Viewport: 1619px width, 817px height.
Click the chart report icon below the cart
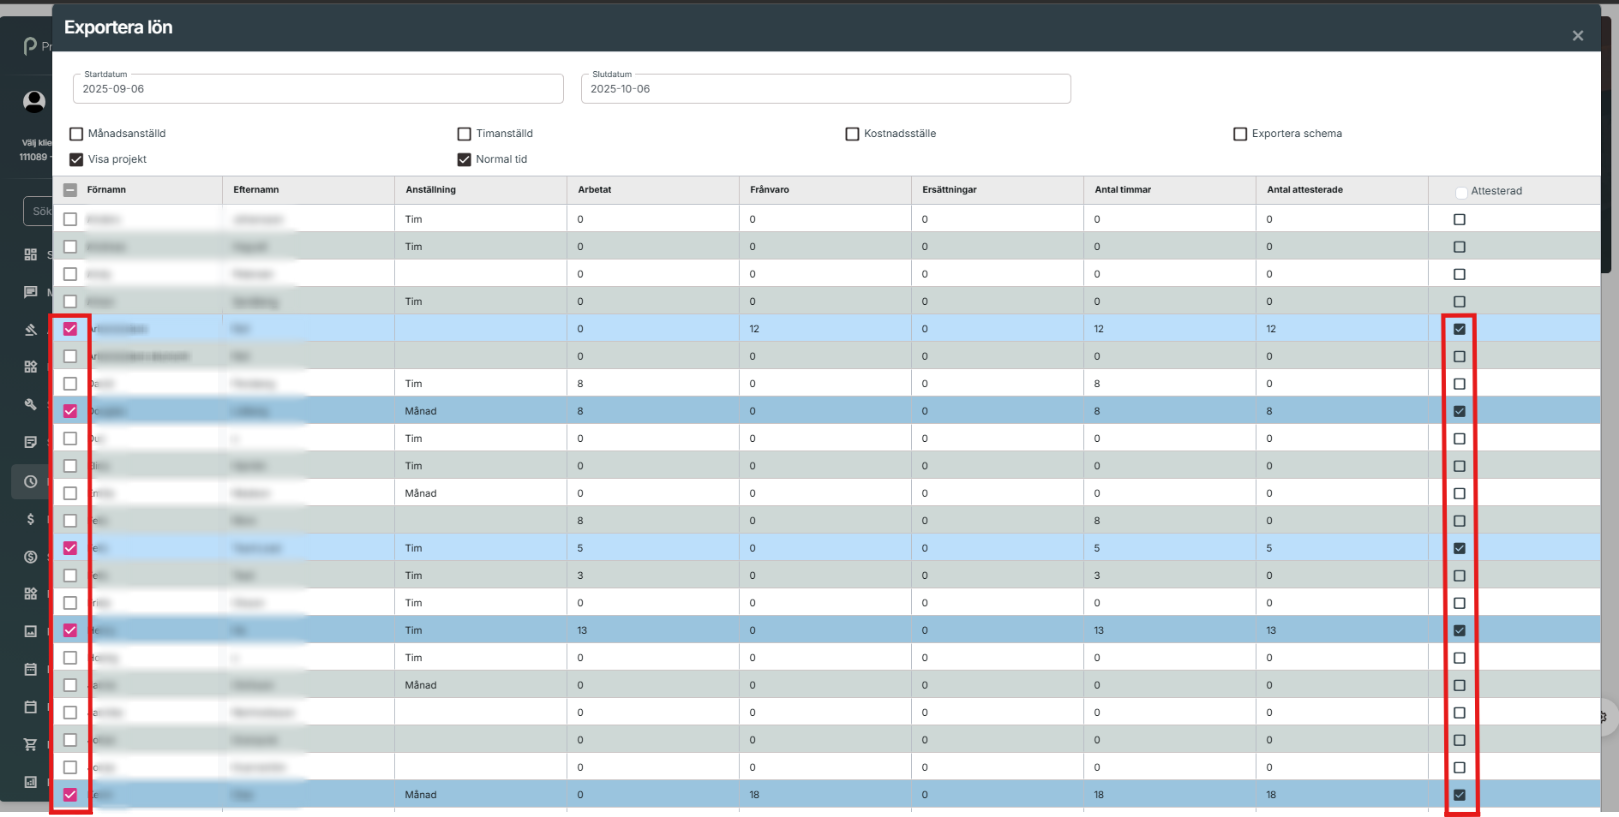[31, 782]
